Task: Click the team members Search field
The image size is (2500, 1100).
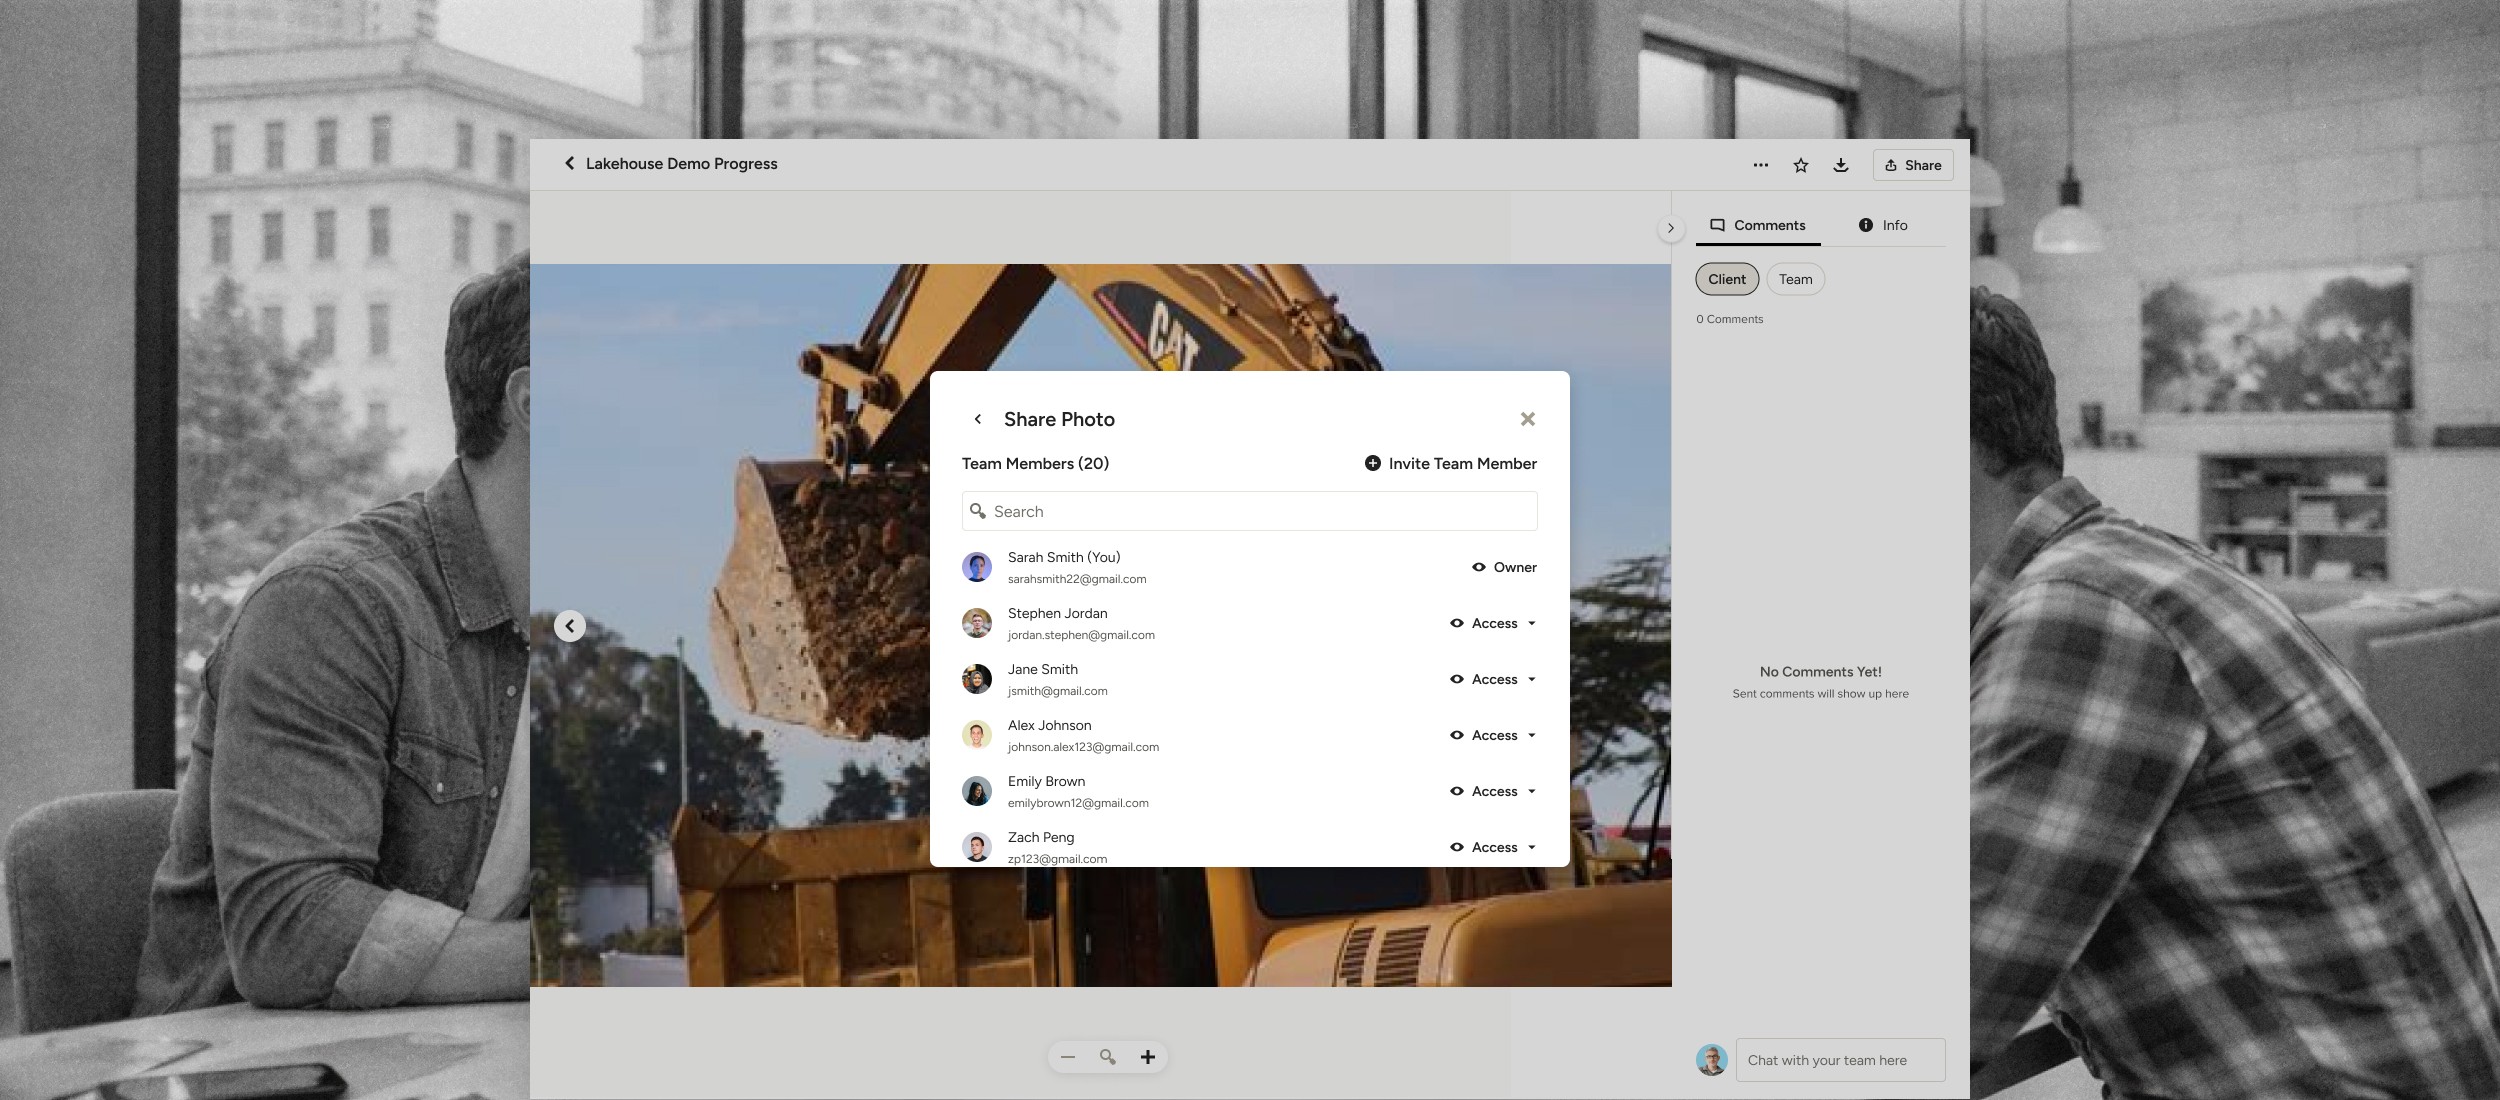Action: point(1249,511)
